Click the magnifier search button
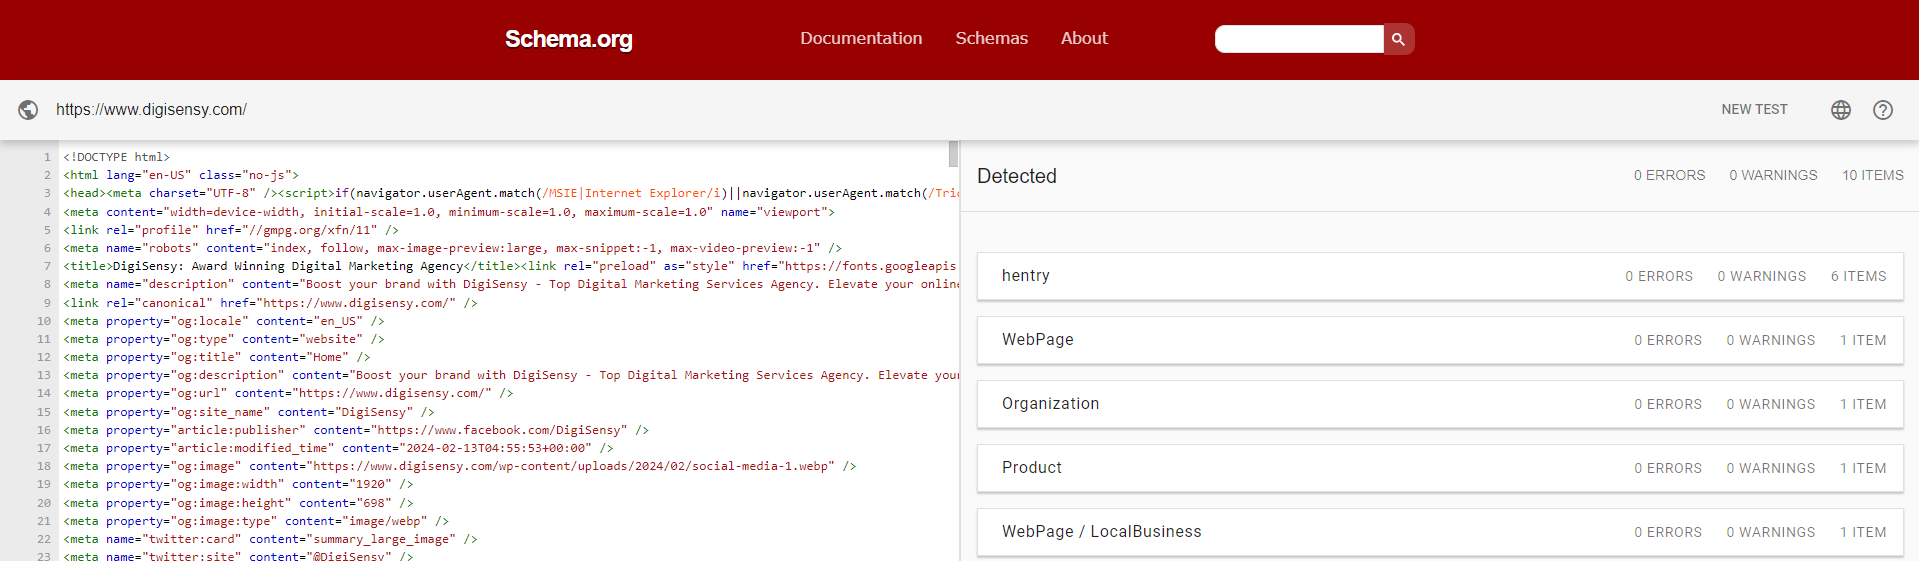This screenshot has height=561, width=1919. click(x=1398, y=39)
